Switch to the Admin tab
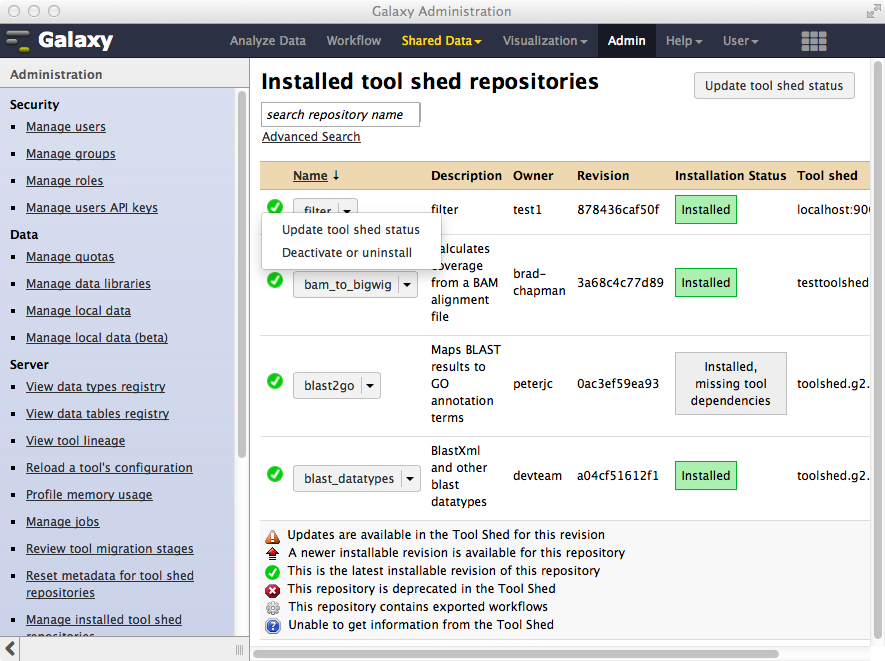Viewport: 885px width, 661px height. 626,41
